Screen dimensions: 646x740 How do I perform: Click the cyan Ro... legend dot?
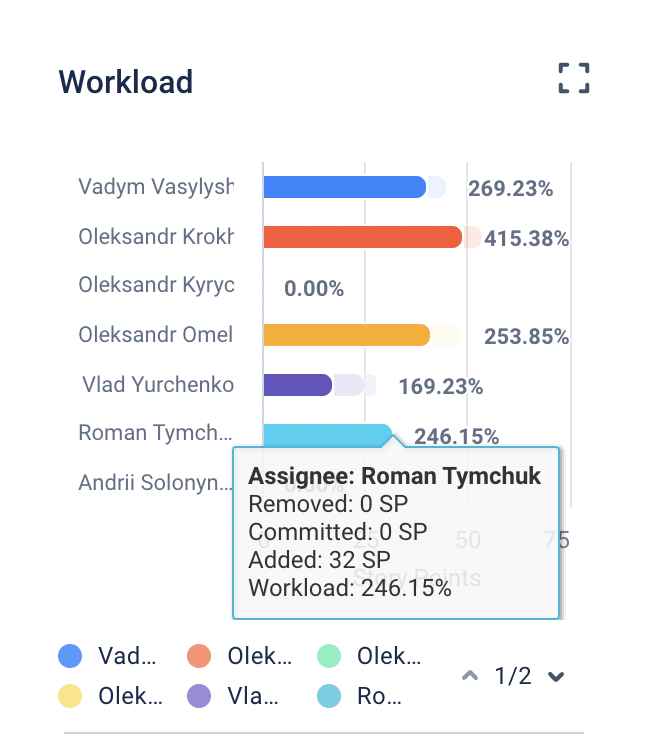coord(329,696)
